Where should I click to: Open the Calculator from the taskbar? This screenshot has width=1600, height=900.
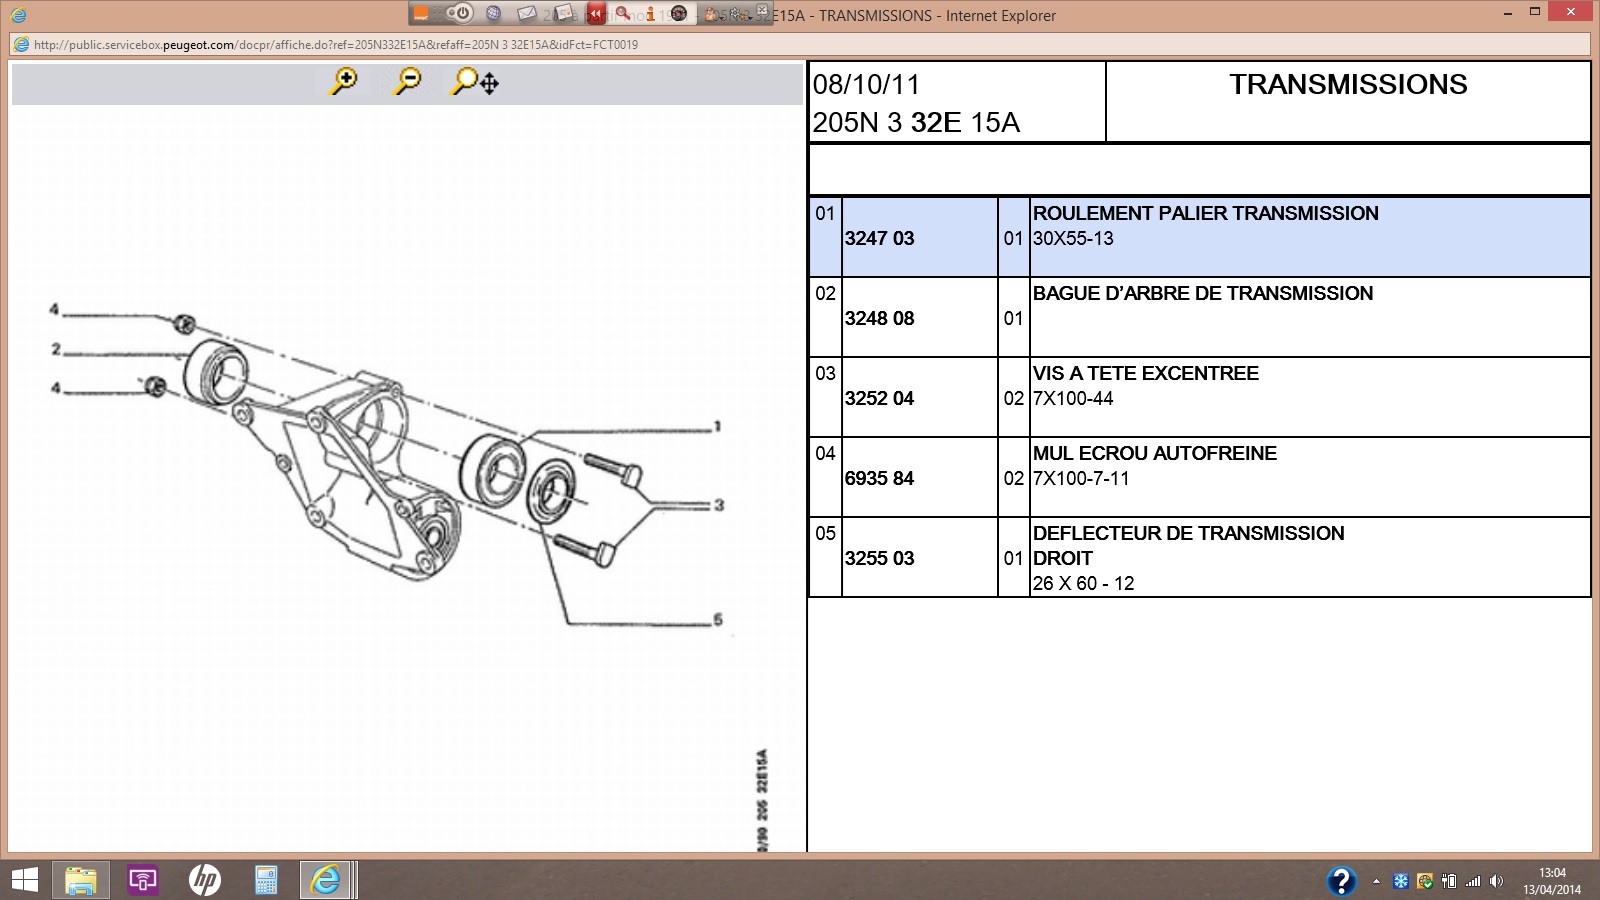coord(266,880)
